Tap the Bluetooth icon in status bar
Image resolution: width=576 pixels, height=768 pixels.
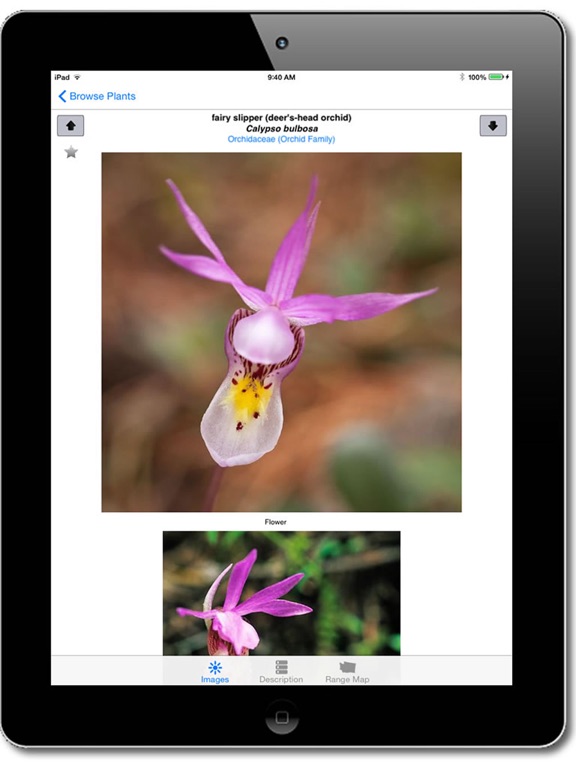(x=461, y=77)
